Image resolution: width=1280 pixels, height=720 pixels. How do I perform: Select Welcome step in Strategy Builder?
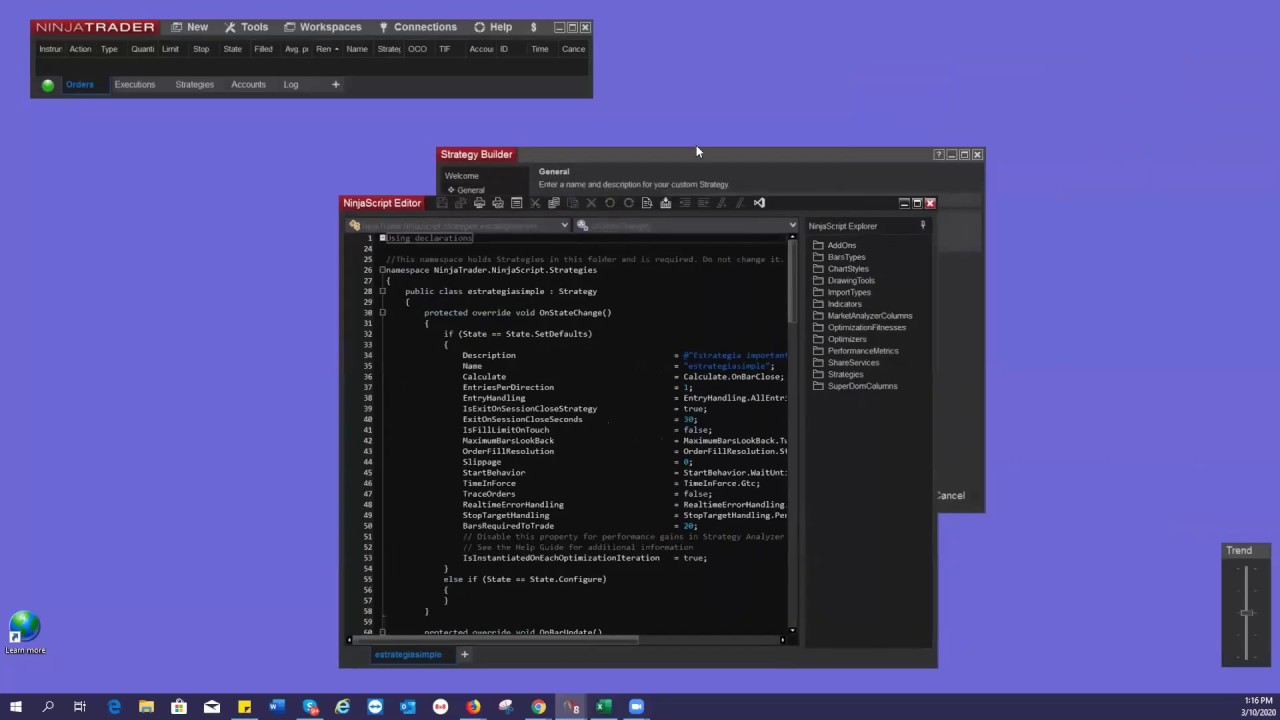pos(461,176)
